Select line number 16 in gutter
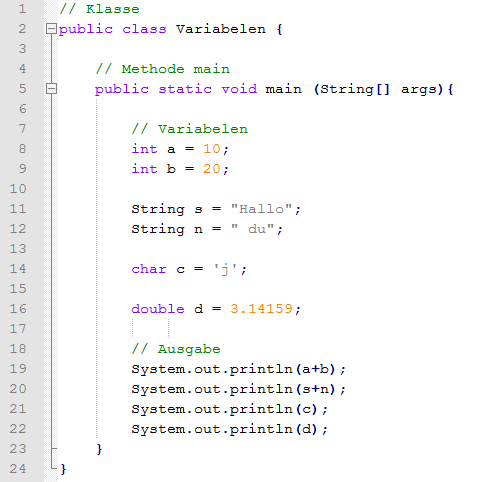This screenshot has width=486, height=482. [18, 309]
